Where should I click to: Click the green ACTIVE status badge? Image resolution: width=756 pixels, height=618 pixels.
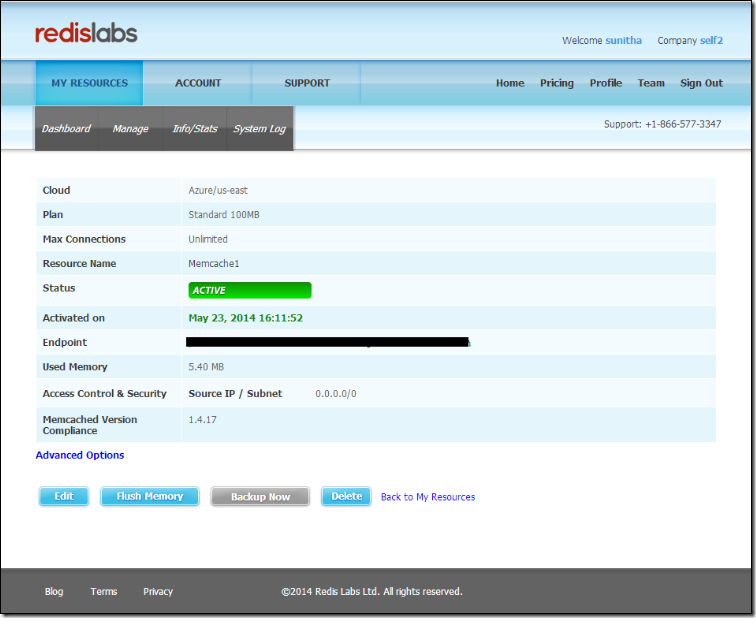tap(250, 290)
